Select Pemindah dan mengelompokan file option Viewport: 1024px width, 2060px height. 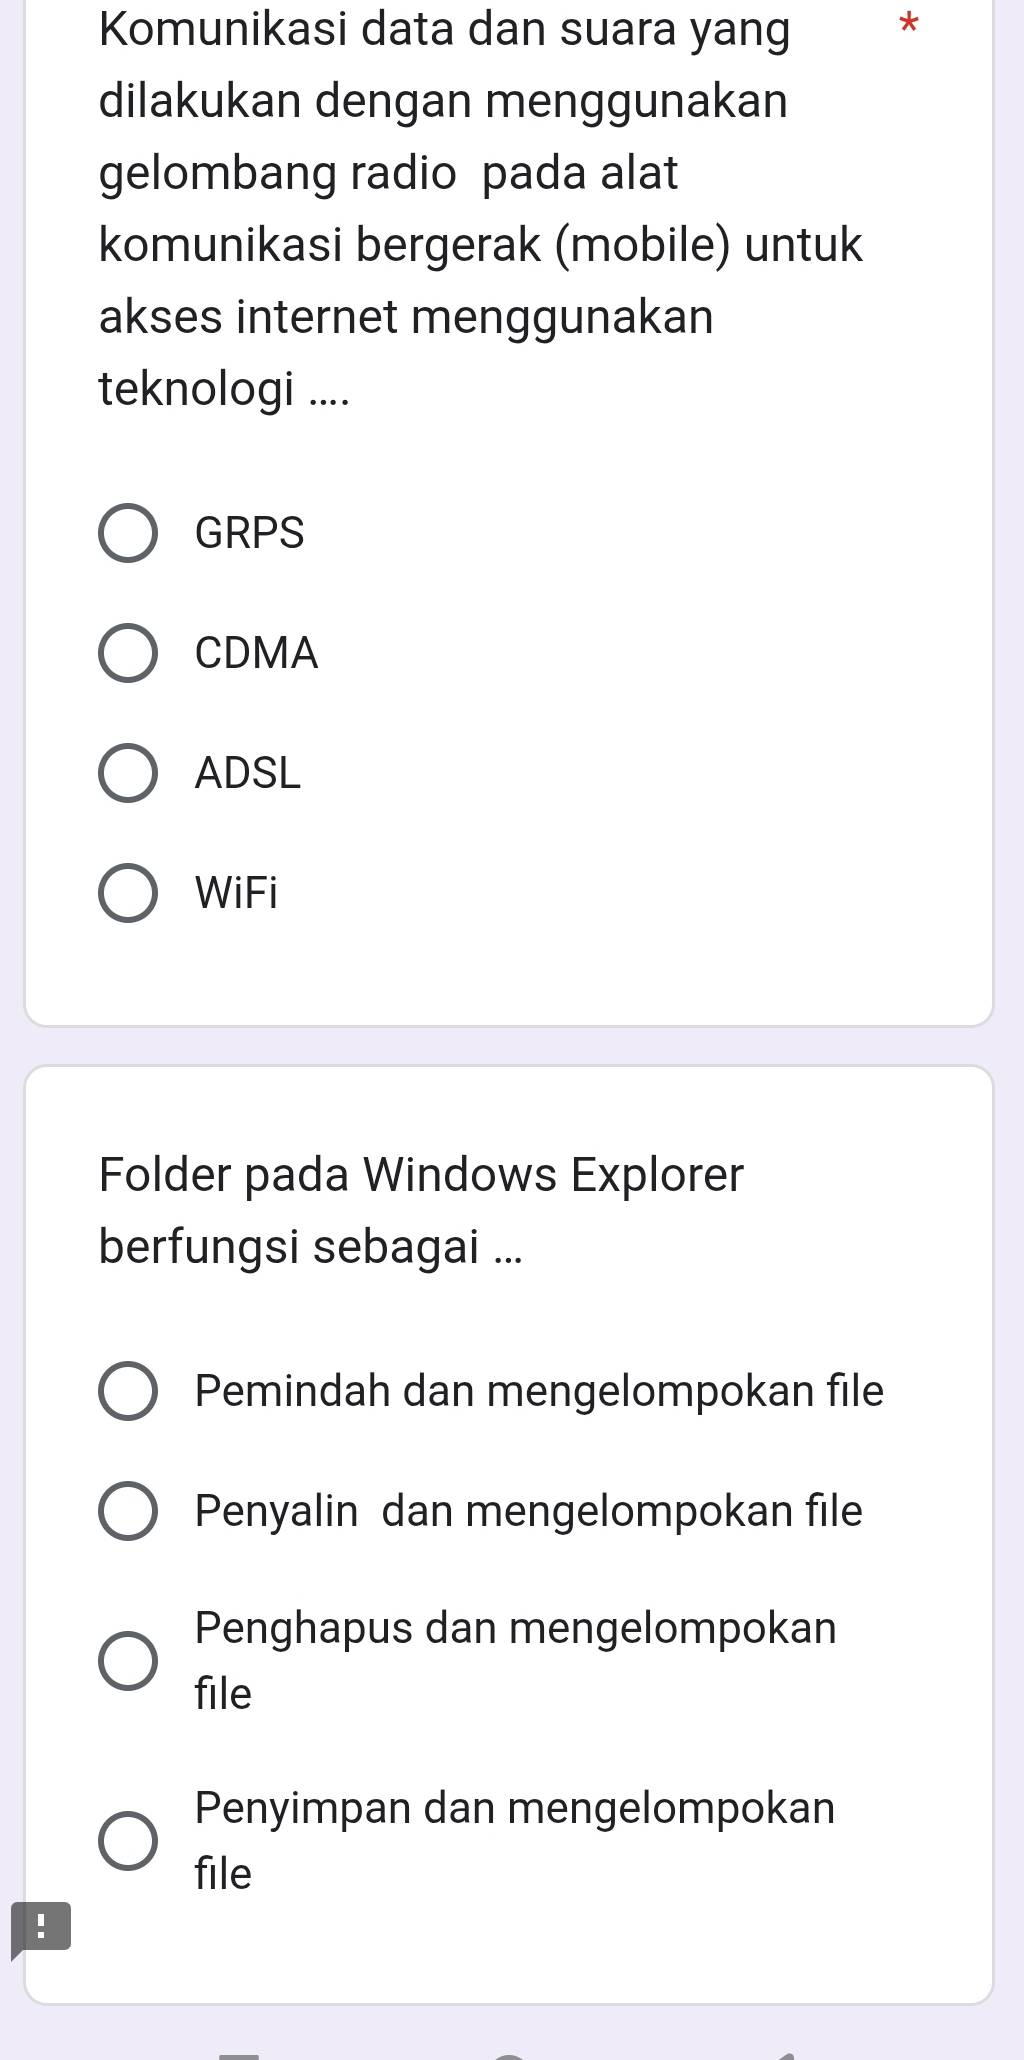click(x=128, y=1391)
